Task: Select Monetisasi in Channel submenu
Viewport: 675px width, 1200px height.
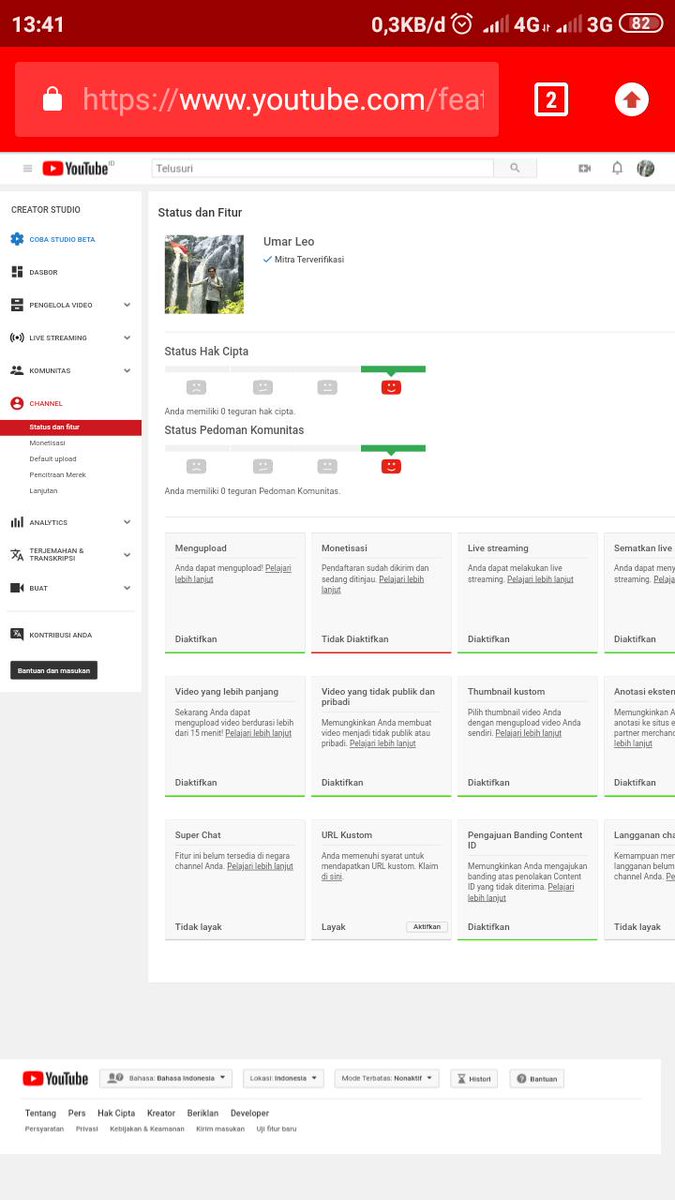Action: [48, 443]
